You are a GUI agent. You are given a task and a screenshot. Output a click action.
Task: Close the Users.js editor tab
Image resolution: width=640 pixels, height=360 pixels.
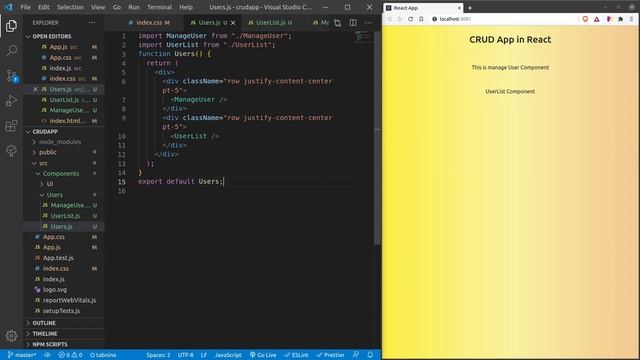click(233, 23)
